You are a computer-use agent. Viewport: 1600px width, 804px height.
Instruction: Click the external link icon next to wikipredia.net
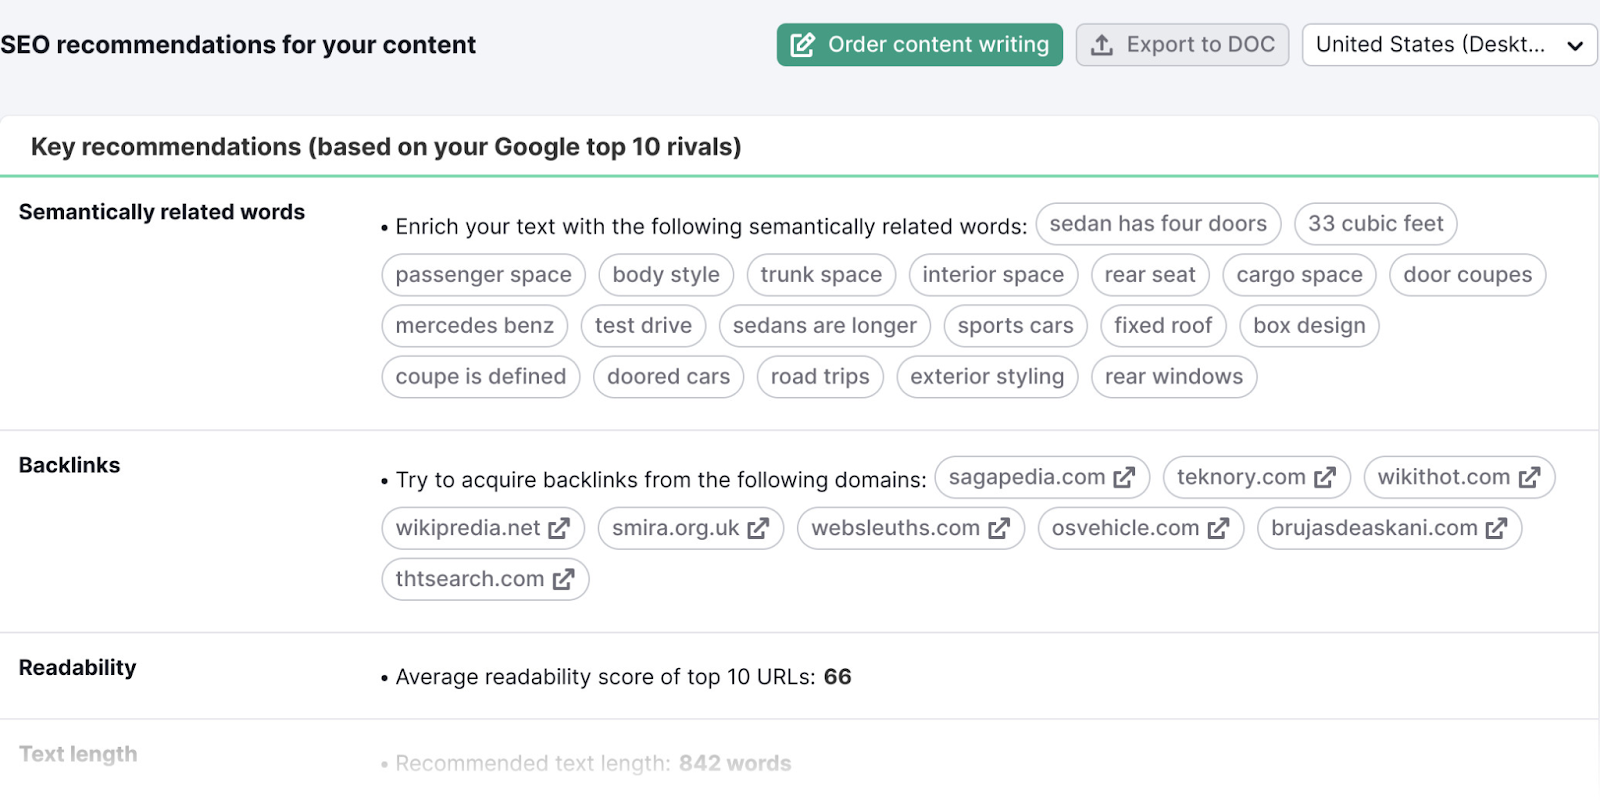(559, 529)
